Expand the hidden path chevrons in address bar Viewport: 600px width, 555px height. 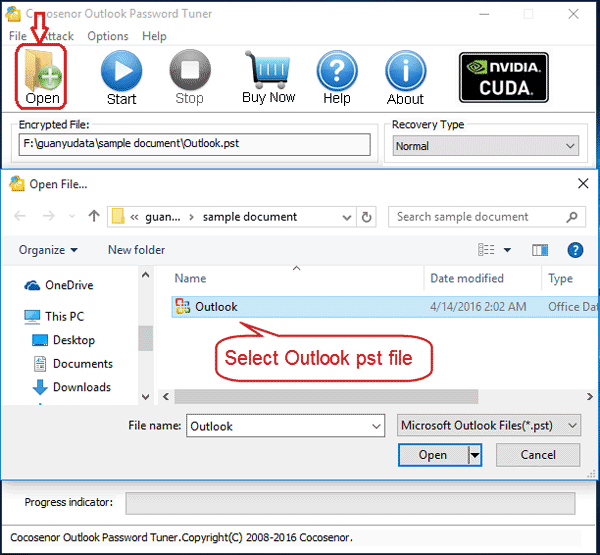click(134, 217)
